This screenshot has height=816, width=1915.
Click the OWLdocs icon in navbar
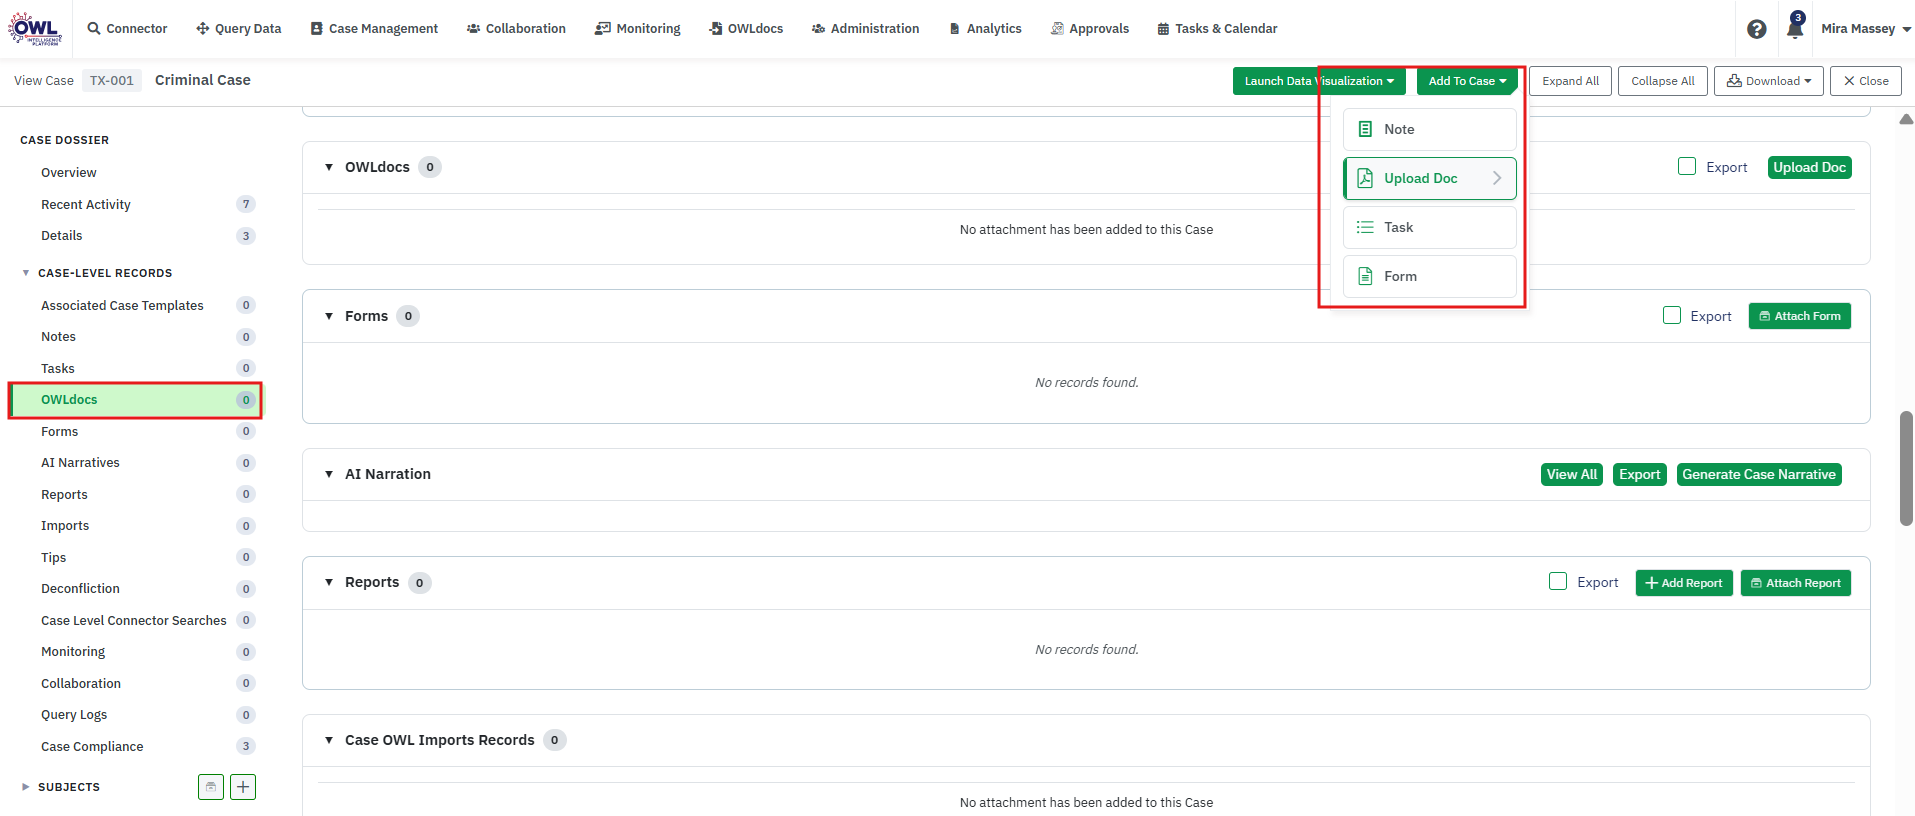point(716,28)
